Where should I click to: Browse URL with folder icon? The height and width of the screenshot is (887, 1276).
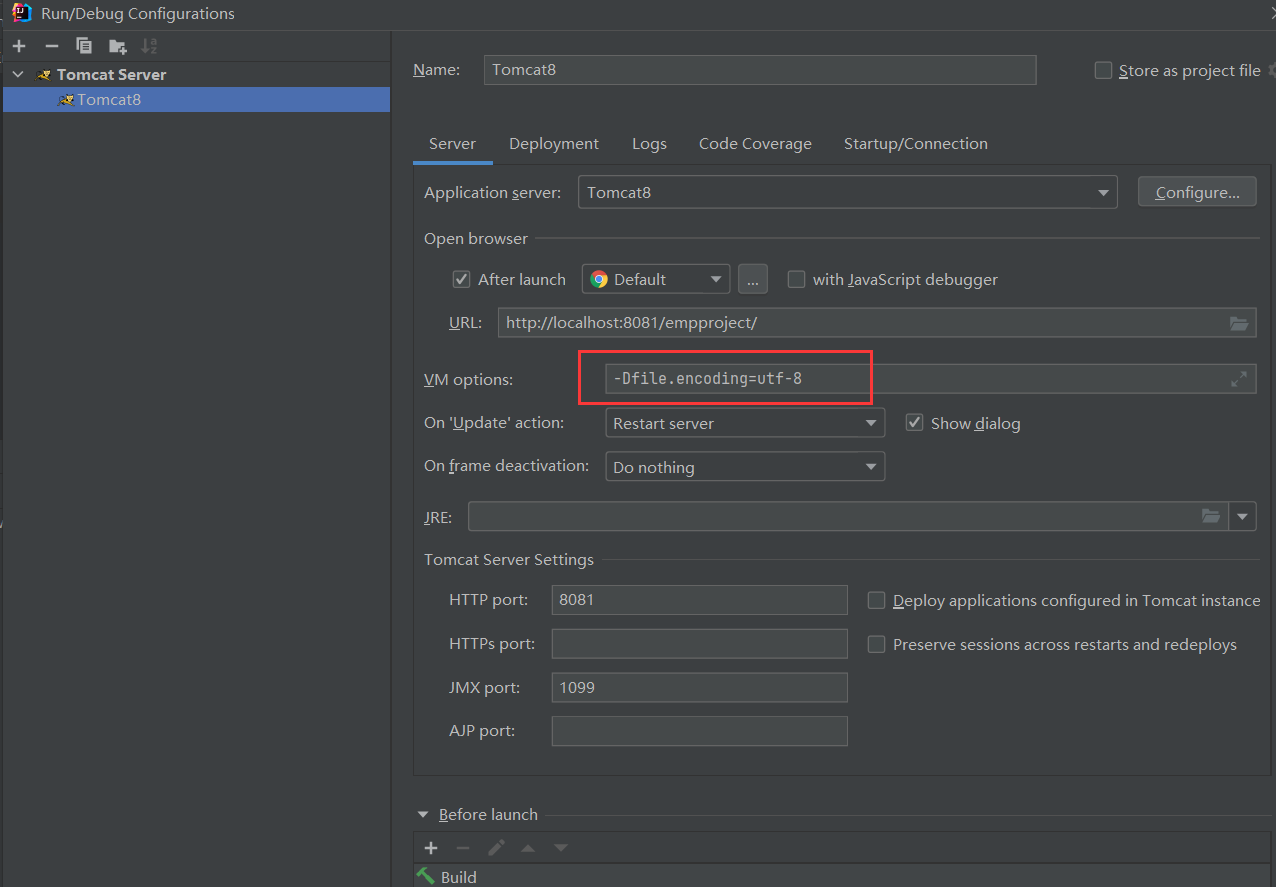click(x=1239, y=323)
